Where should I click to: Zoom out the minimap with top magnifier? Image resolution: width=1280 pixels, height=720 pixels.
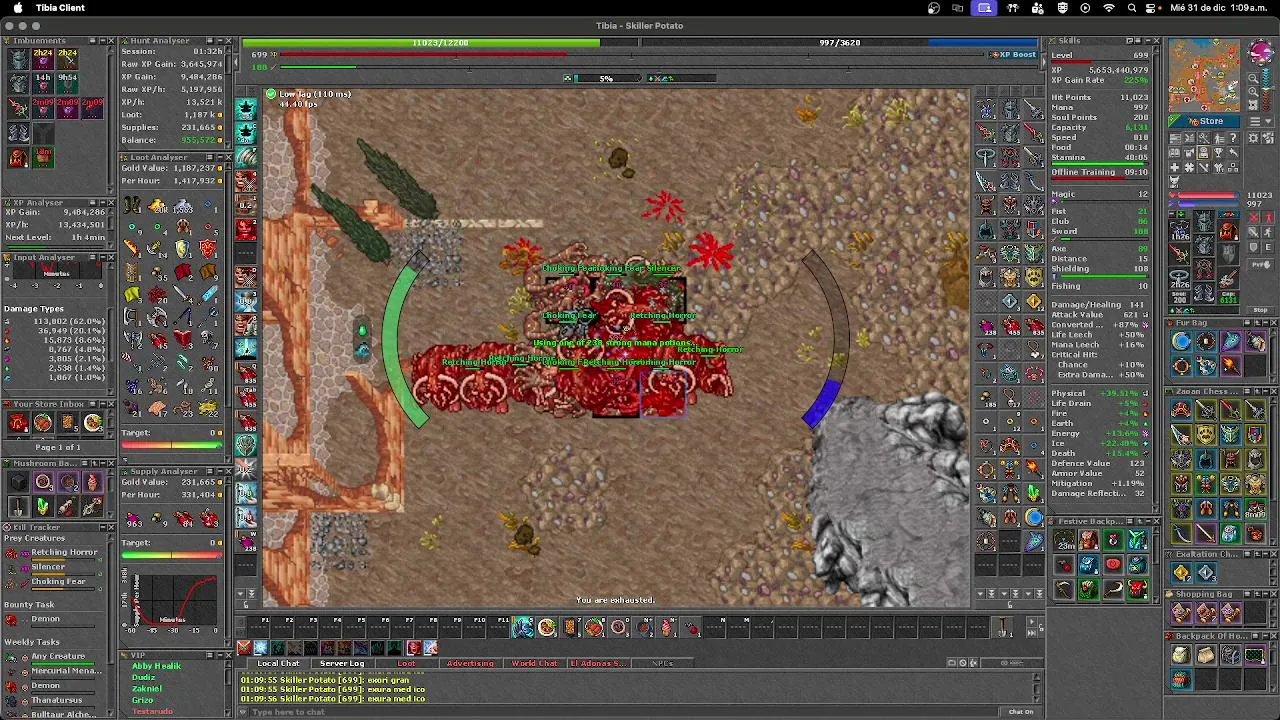click(x=1253, y=78)
